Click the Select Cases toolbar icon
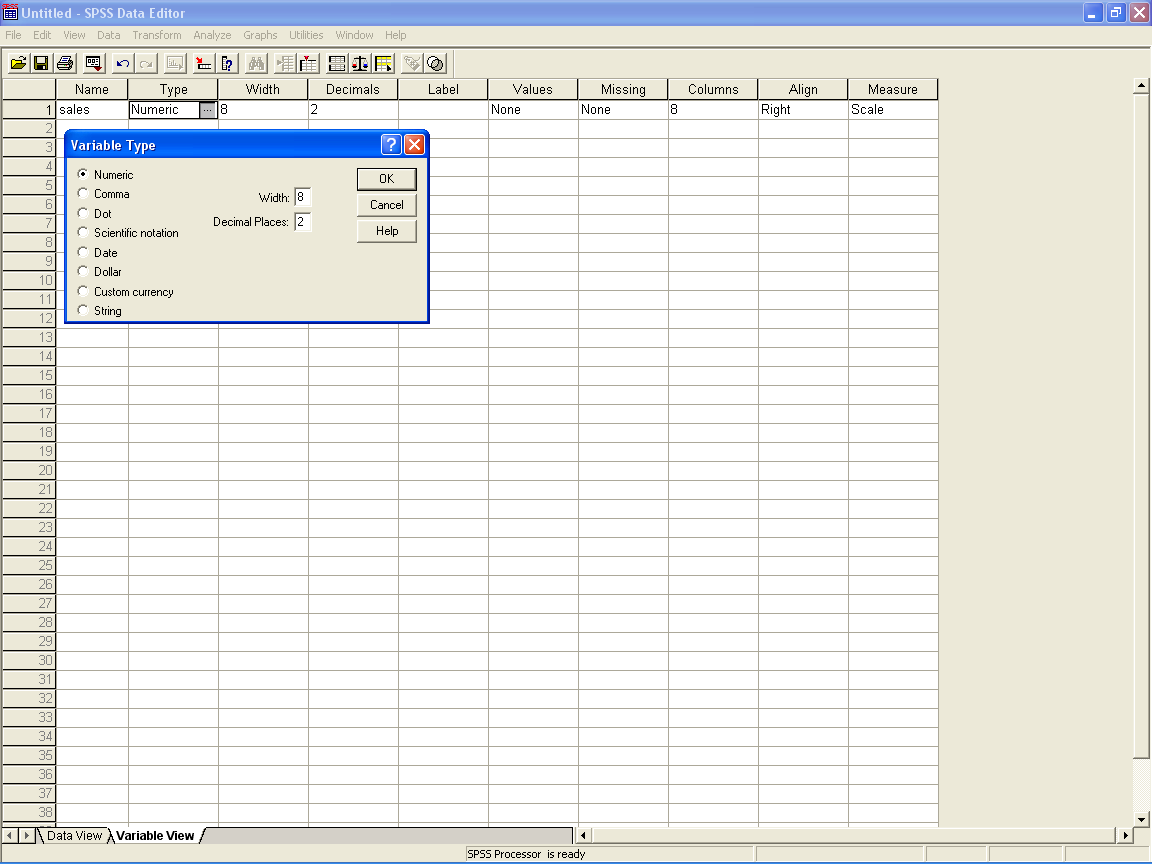The width and height of the screenshot is (1152, 864). pyautogui.click(x=384, y=64)
